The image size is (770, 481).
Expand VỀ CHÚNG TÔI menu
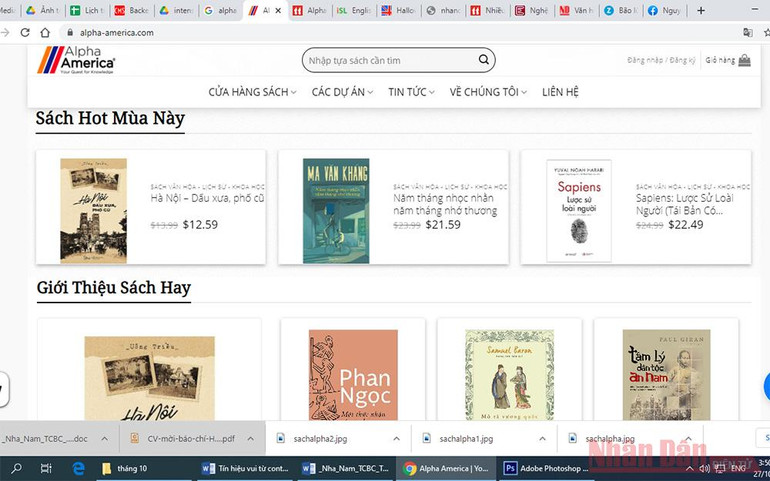488,92
